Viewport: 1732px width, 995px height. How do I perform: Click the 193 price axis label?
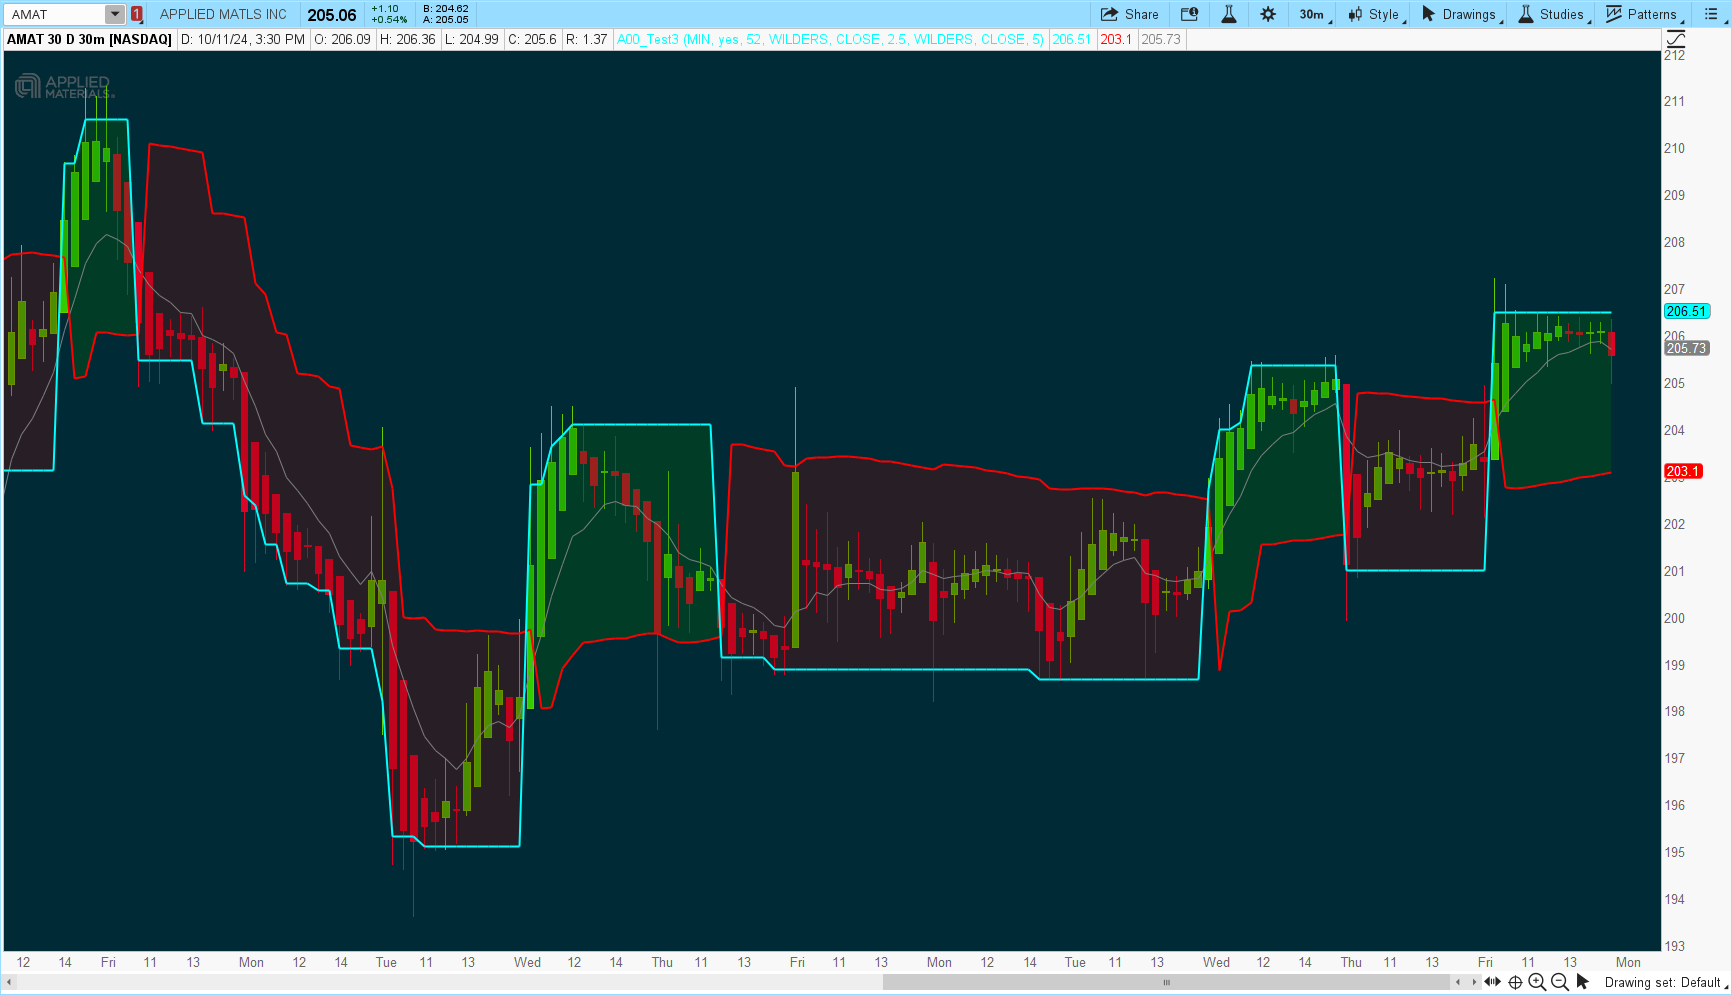coord(1674,946)
